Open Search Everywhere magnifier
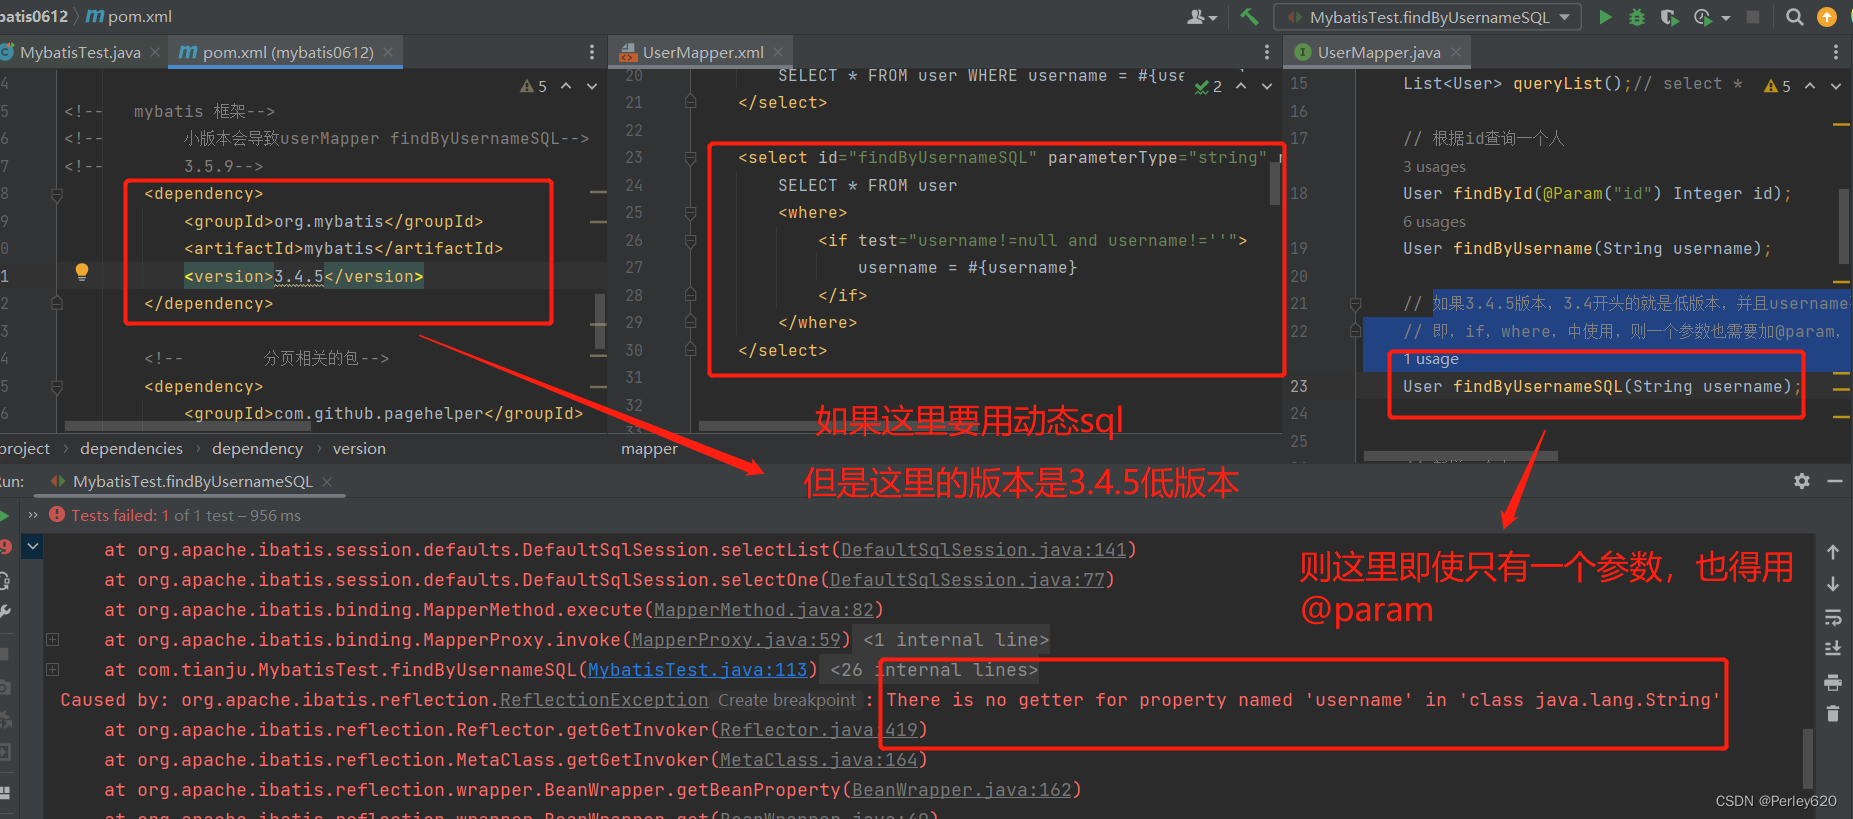This screenshot has width=1853, height=819. coord(1795,17)
